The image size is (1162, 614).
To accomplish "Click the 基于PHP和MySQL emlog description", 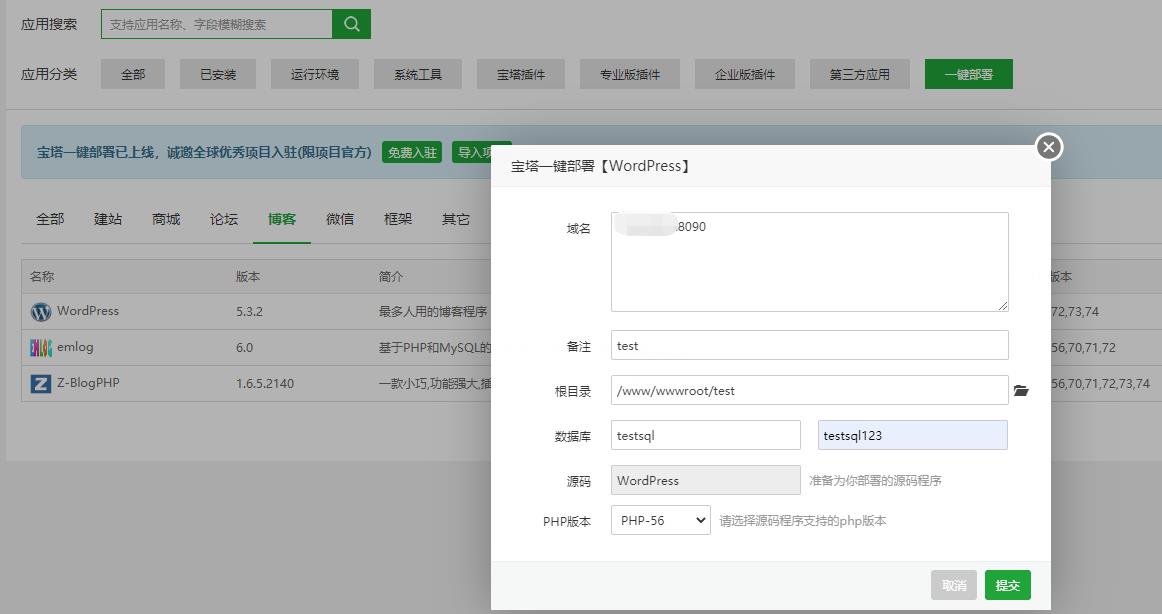I will (x=435, y=347).
